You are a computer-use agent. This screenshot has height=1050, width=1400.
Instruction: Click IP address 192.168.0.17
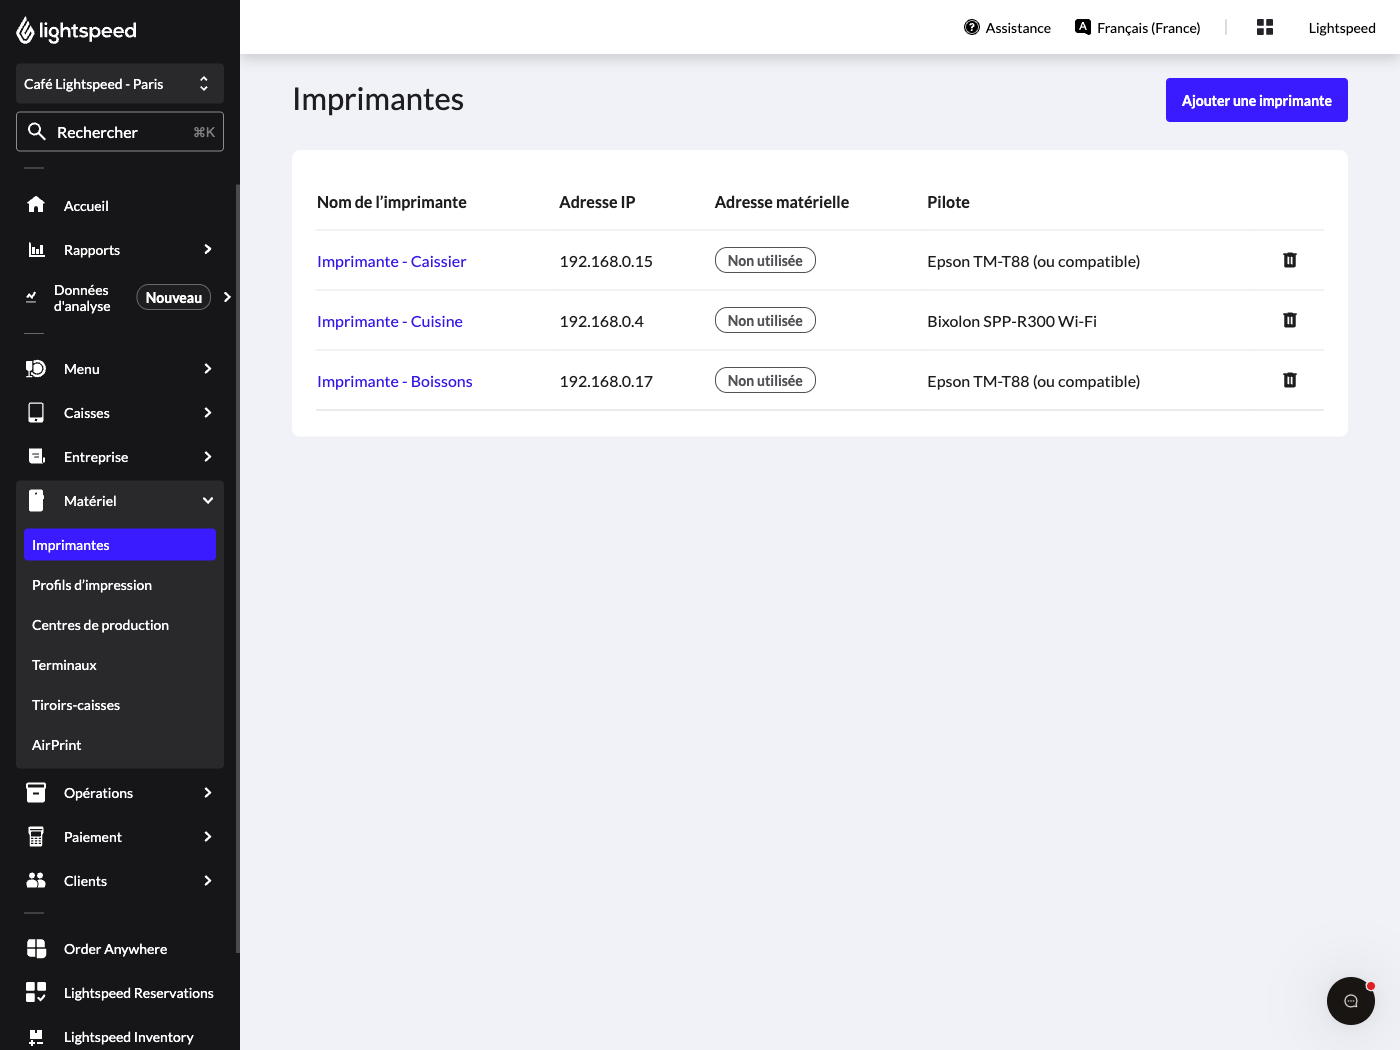pyautogui.click(x=606, y=381)
